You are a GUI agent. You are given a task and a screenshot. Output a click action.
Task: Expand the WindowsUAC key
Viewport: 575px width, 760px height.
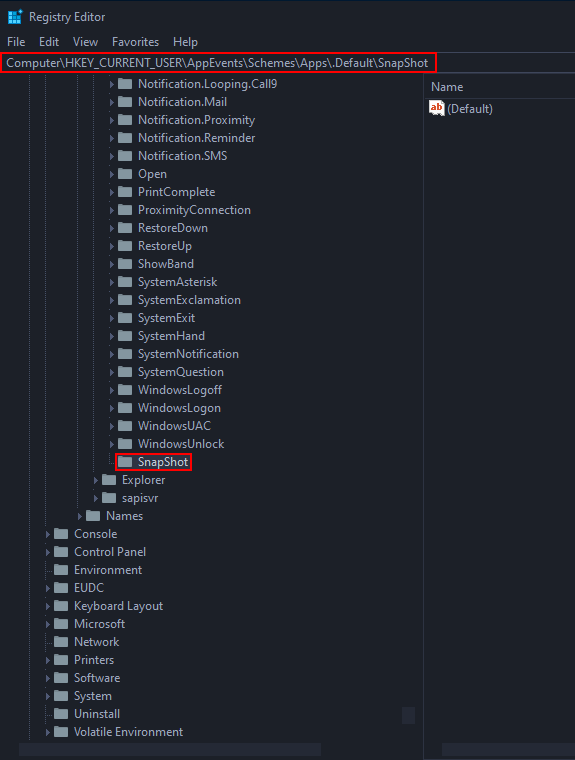pos(112,426)
